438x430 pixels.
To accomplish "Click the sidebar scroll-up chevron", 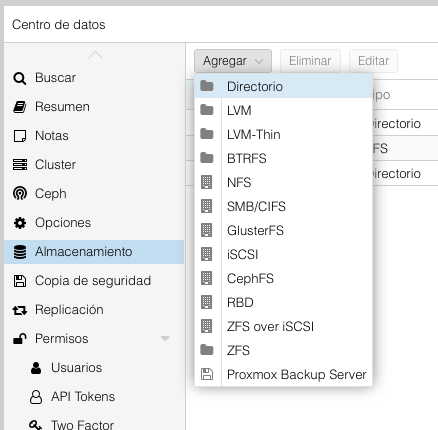I will click(95, 55).
